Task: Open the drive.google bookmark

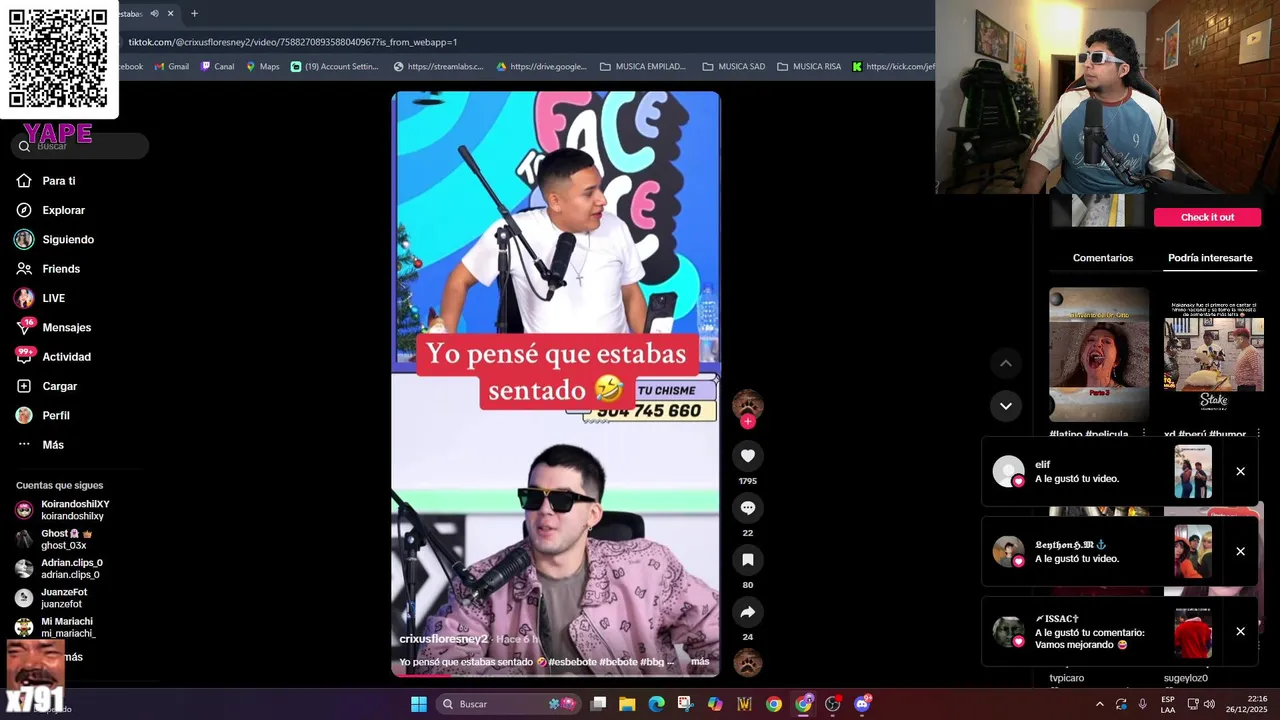Action: pyautogui.click(x=542, y=67)
